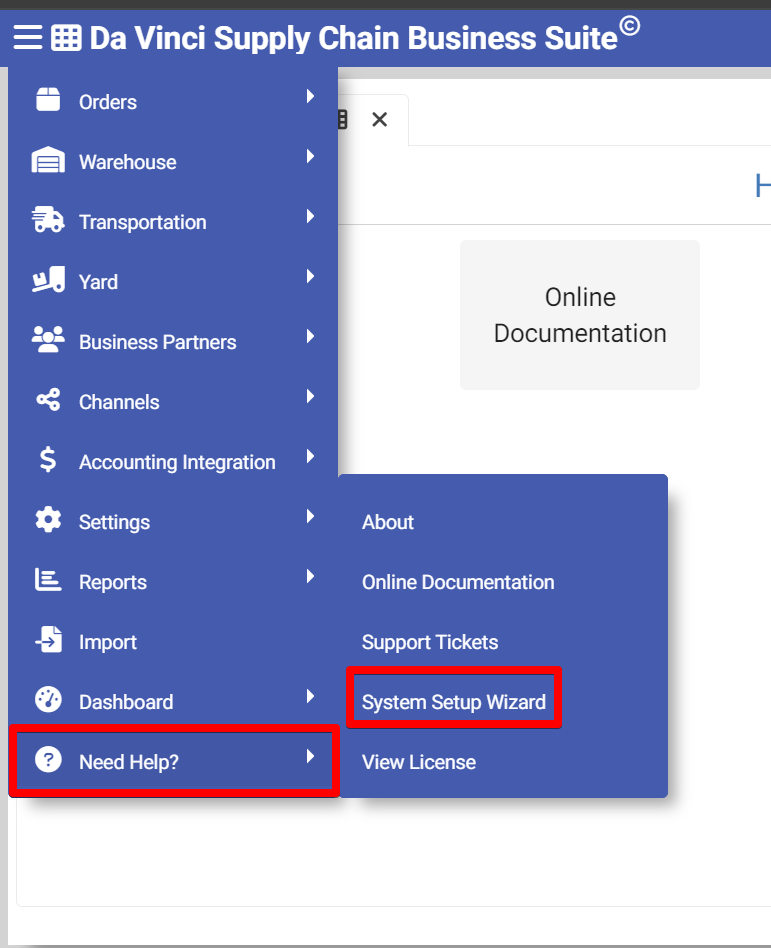The image size is (771, 948).
Task: Expand the Orders submenu arrow
Action: click(310, 96)
